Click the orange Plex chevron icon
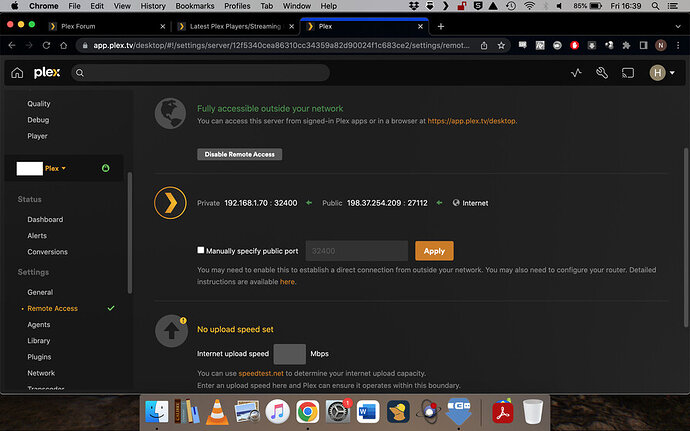 coord(170,203)
